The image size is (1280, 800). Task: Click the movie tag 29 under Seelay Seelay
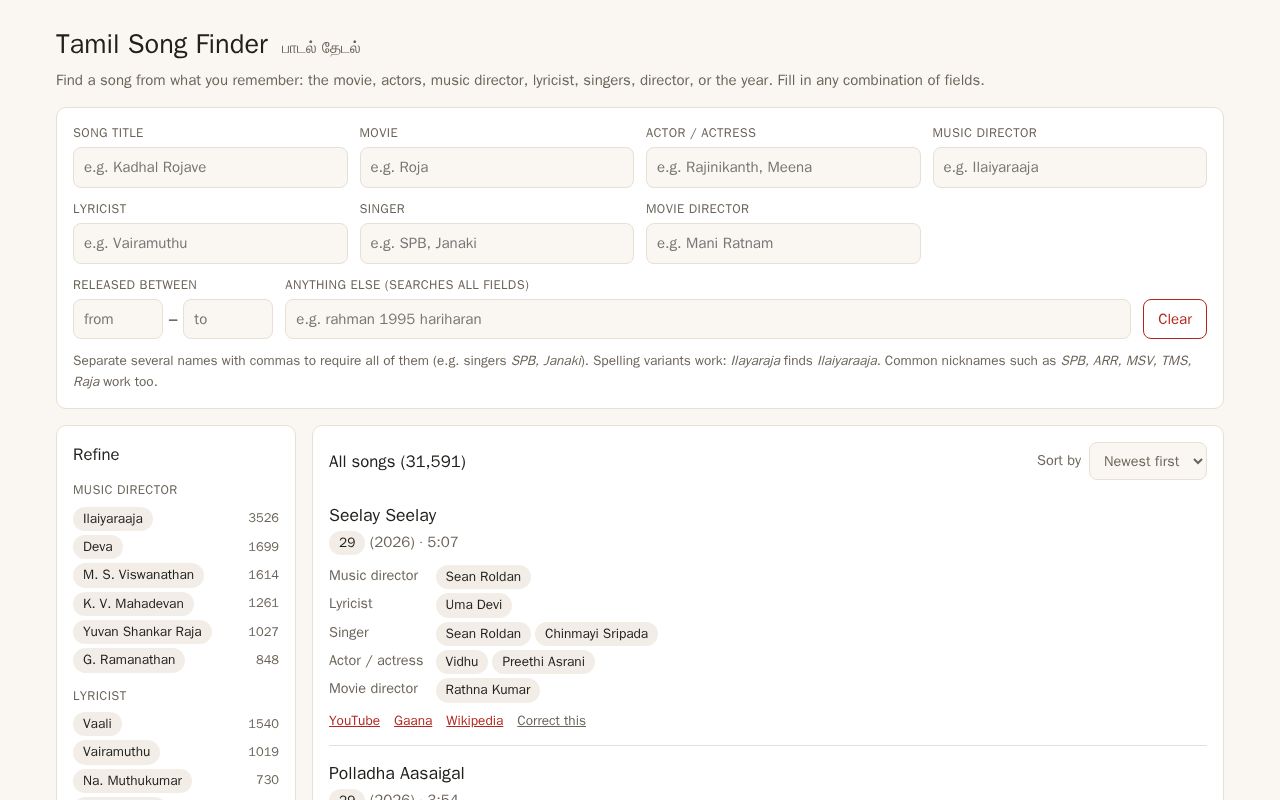(347, 543)
